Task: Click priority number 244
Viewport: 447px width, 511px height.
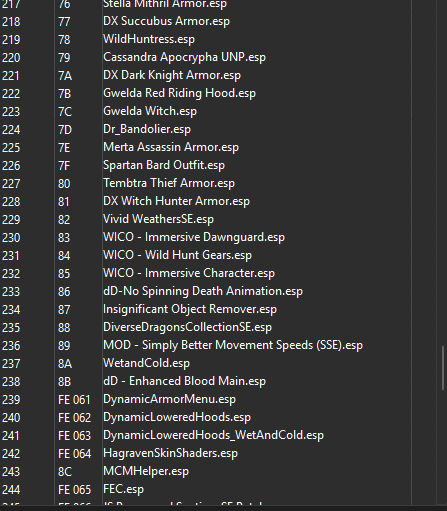Action: 11,489
